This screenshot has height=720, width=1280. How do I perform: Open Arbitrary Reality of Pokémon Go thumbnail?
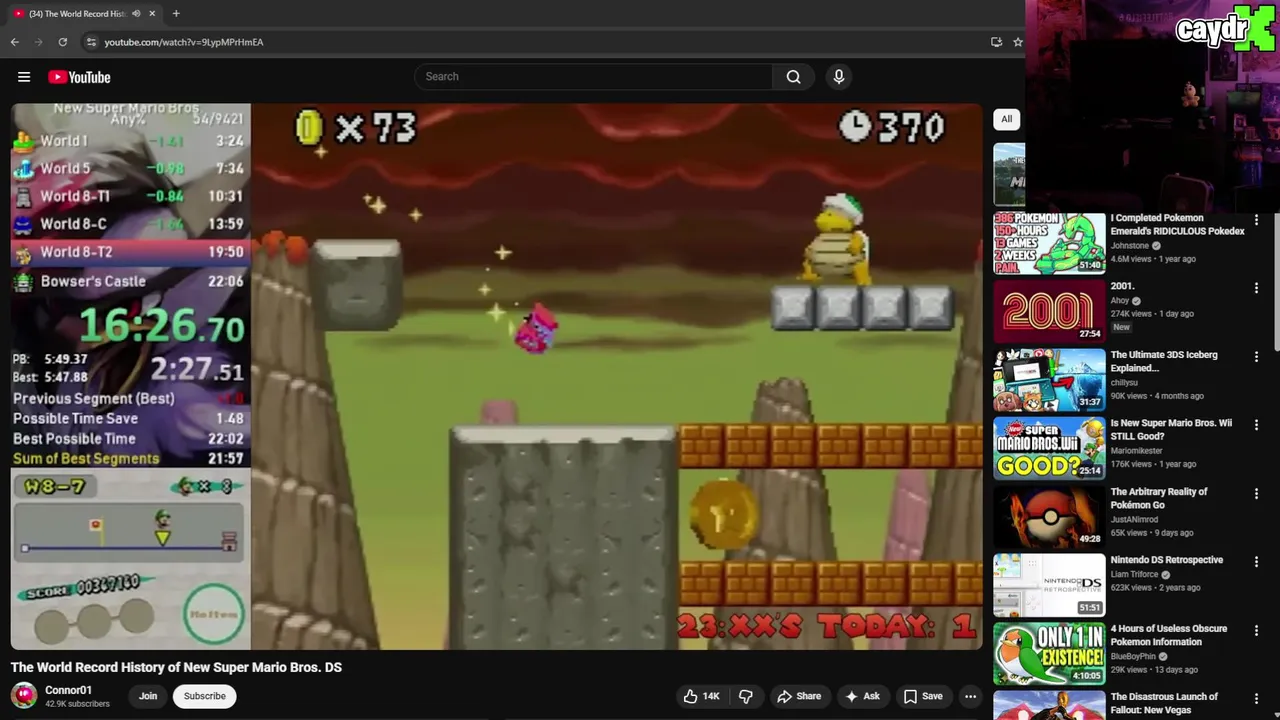(x=1049, y=517)
